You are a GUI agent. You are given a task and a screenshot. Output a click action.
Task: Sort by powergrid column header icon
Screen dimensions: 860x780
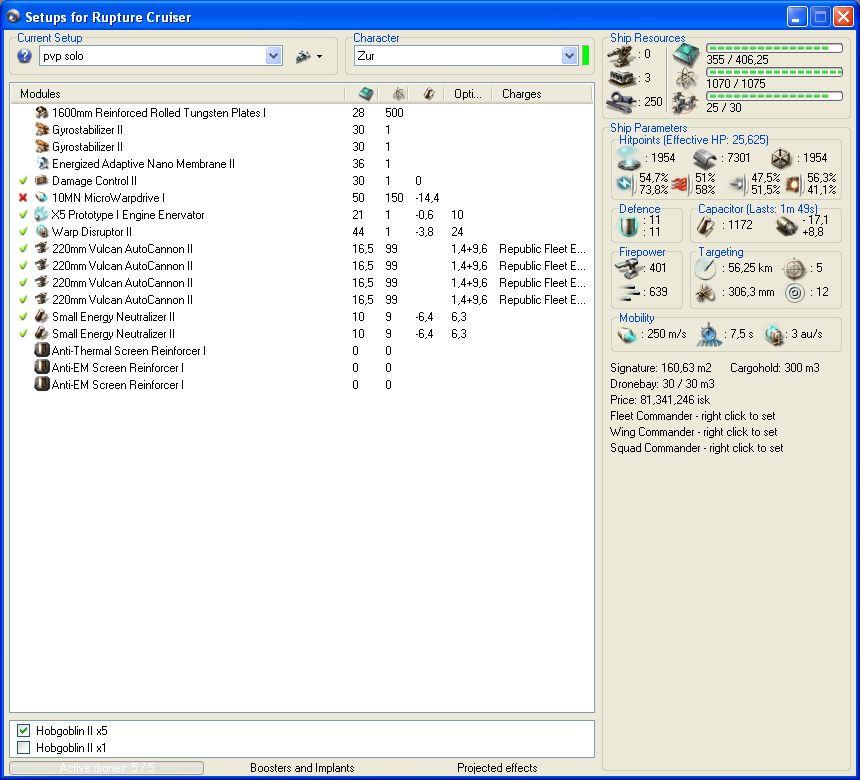point(399,94)
